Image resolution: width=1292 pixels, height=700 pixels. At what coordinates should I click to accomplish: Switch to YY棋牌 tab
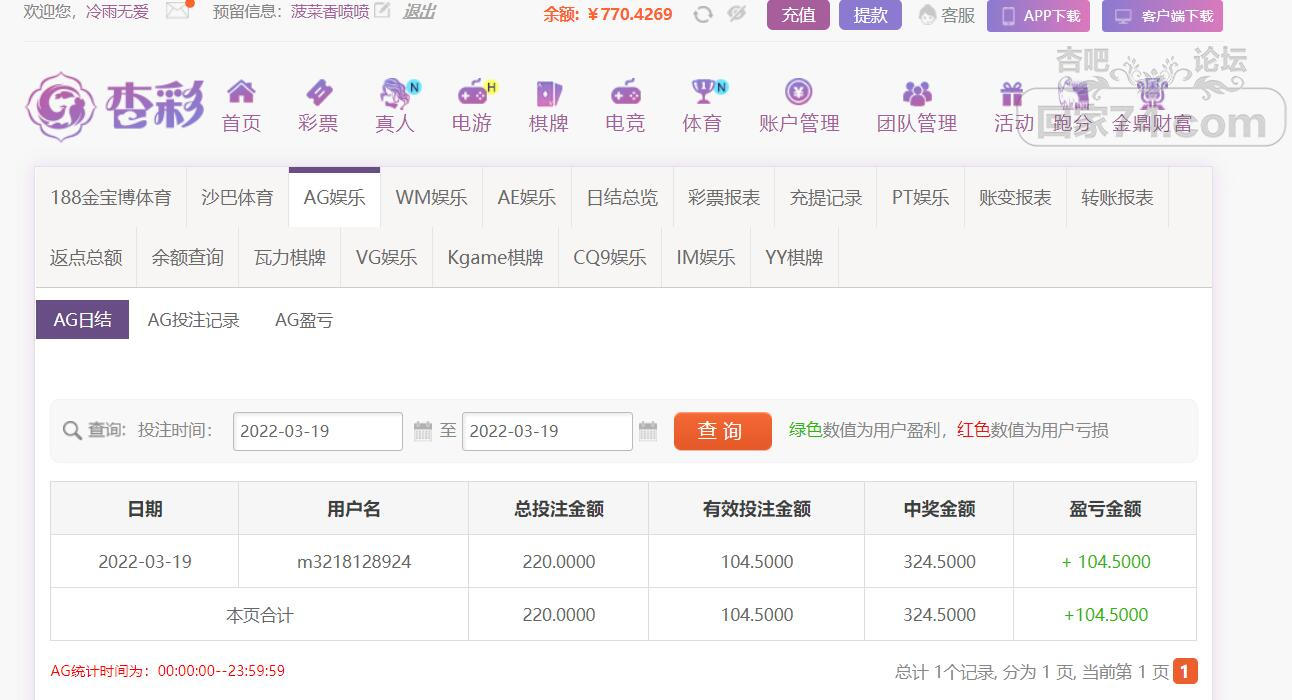pyautogui.click(x=794, y=258)
